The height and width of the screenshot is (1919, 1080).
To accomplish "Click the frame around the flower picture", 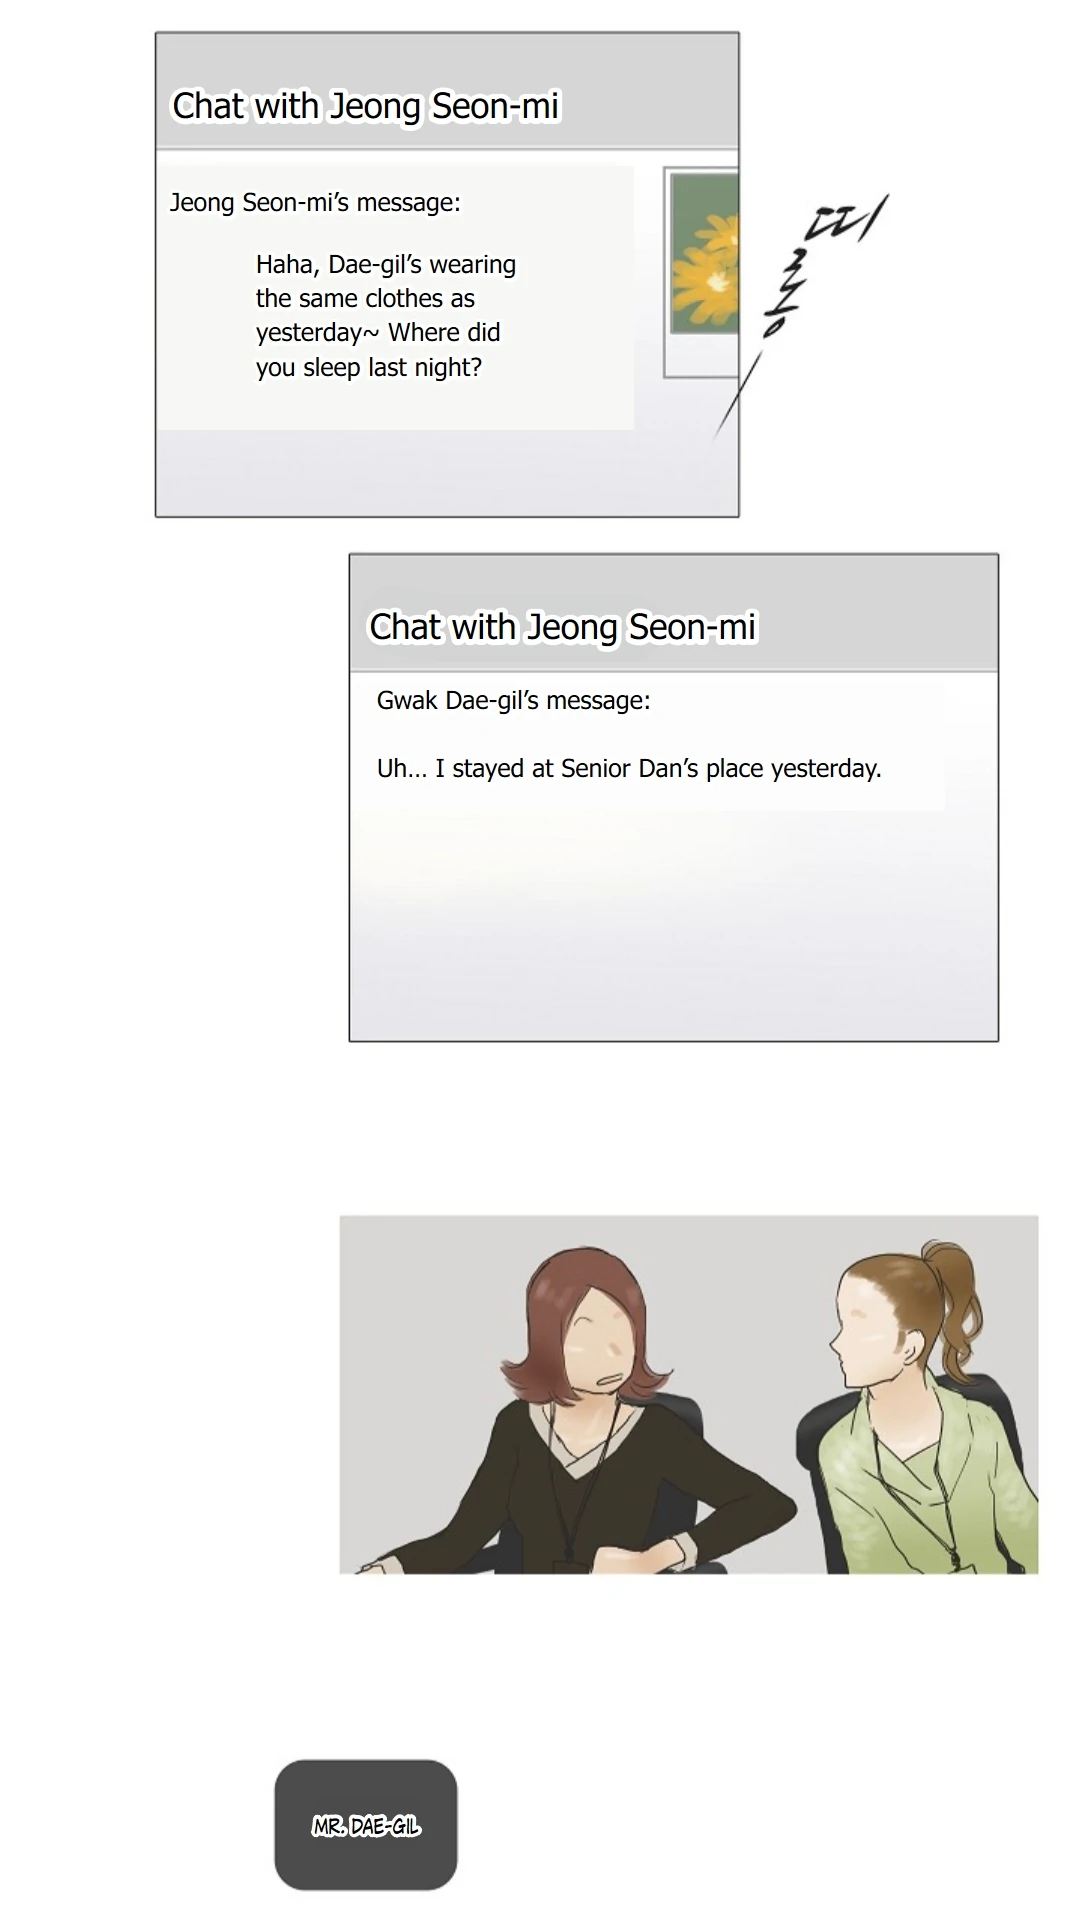I will tap(701, 271).
